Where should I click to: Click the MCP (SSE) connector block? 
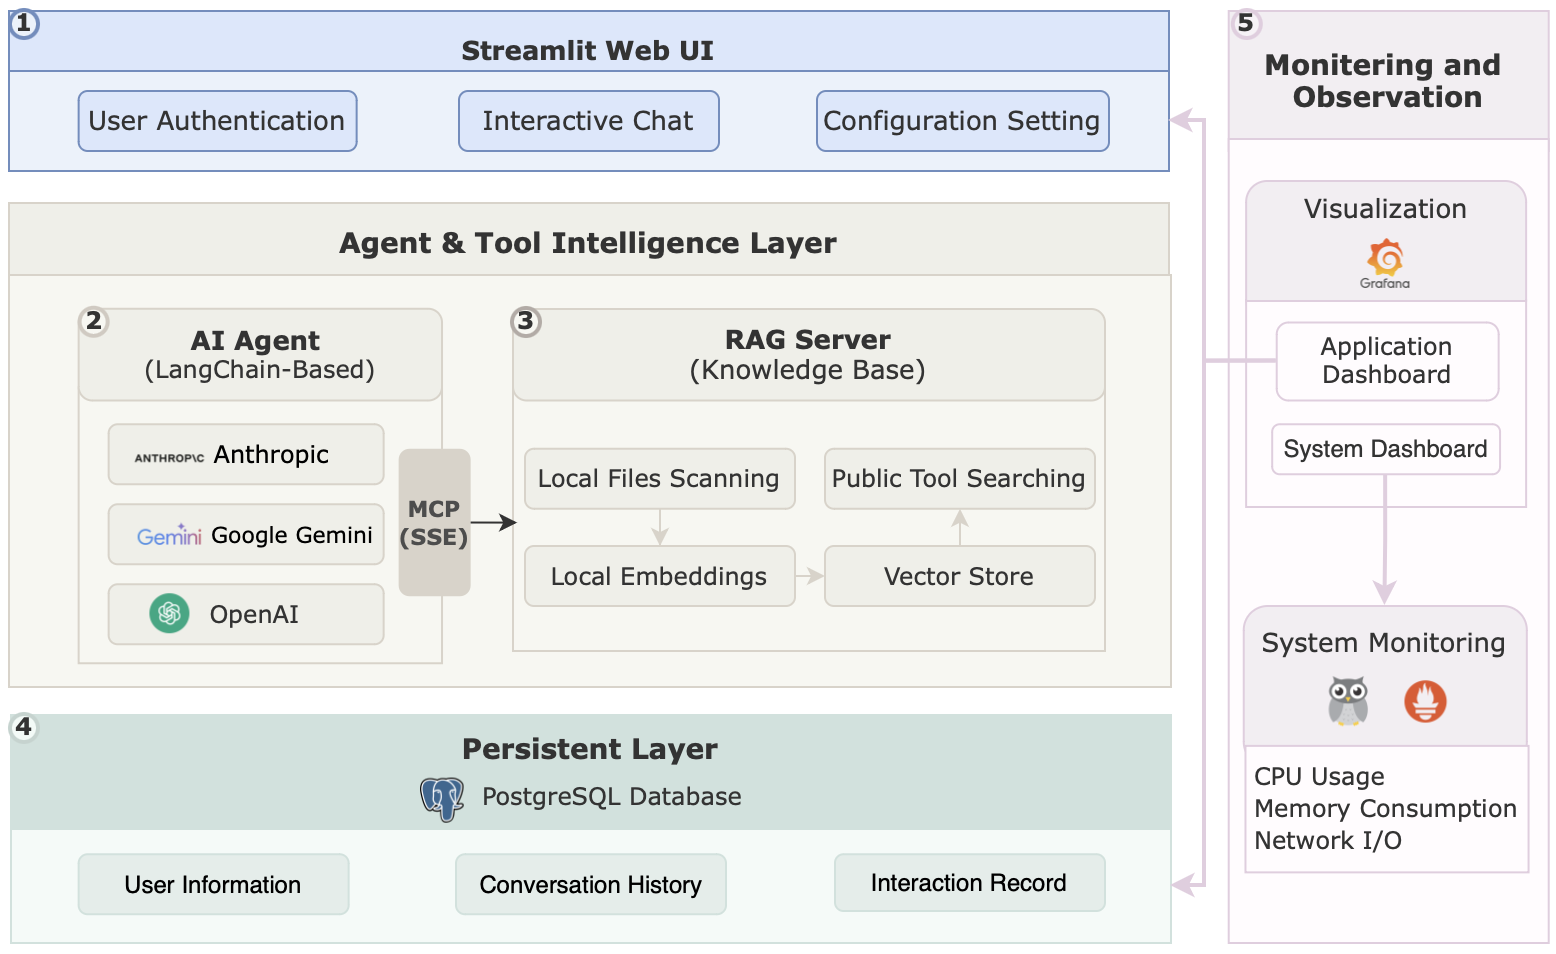(x=434, y=522)
